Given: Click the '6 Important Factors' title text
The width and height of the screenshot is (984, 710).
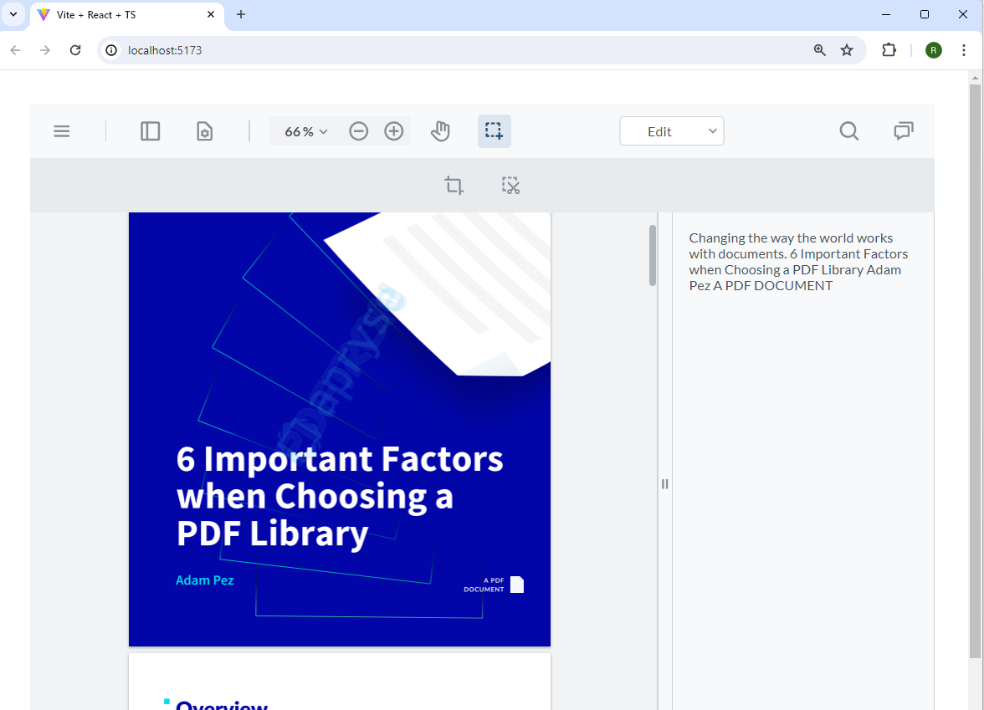Looking at the screenshot, I should pos(340,459).
